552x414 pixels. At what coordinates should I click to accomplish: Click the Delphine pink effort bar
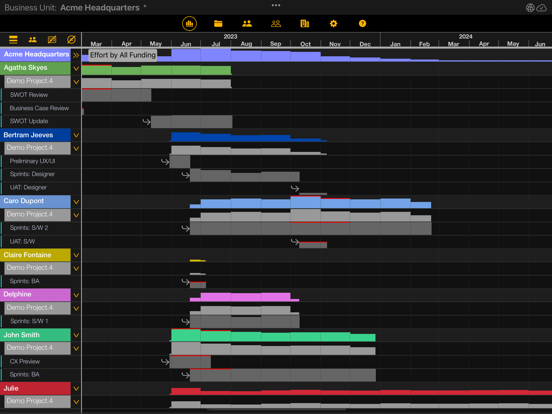tap(245, 297)
